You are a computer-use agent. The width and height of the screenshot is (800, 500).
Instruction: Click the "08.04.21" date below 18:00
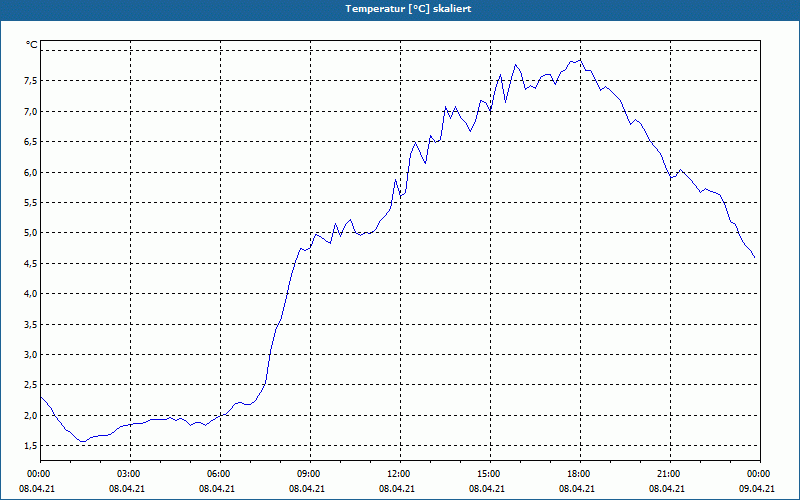point(577,488)
